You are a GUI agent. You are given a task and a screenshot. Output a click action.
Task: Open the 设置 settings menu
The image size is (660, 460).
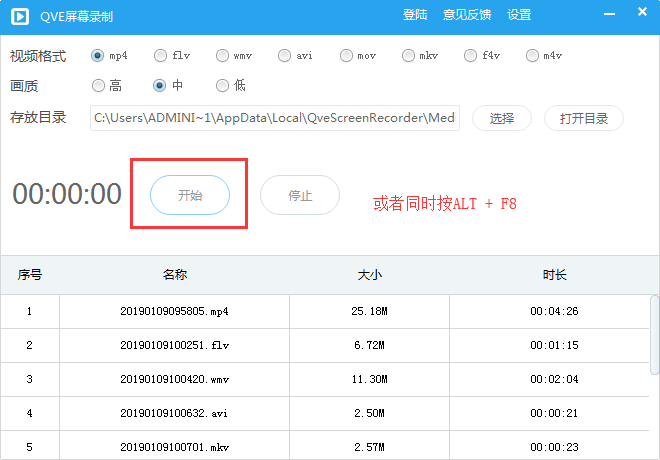[x=519, y=15]
